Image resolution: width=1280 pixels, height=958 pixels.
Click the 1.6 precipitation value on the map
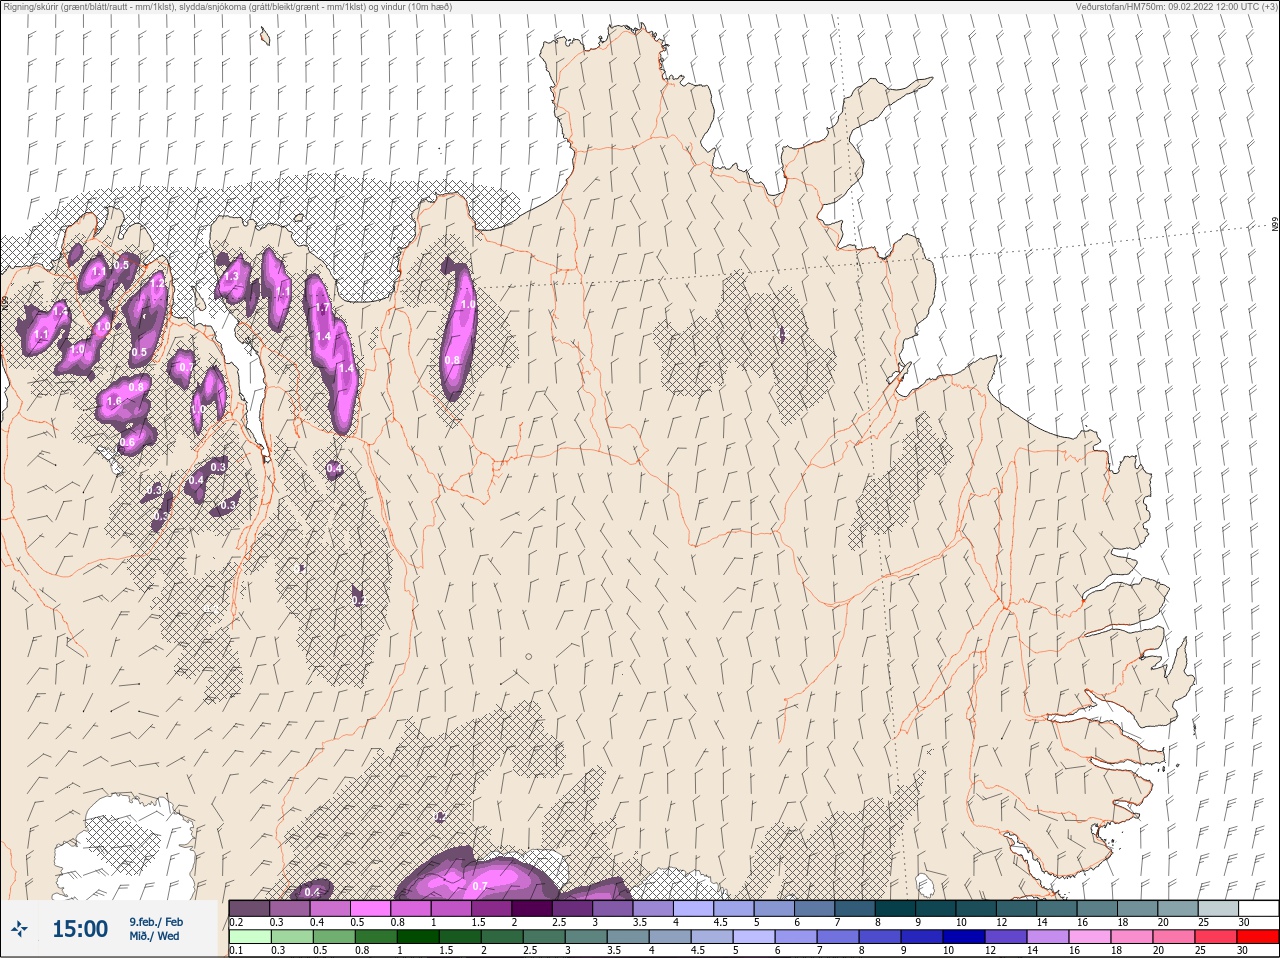(113, 402)
